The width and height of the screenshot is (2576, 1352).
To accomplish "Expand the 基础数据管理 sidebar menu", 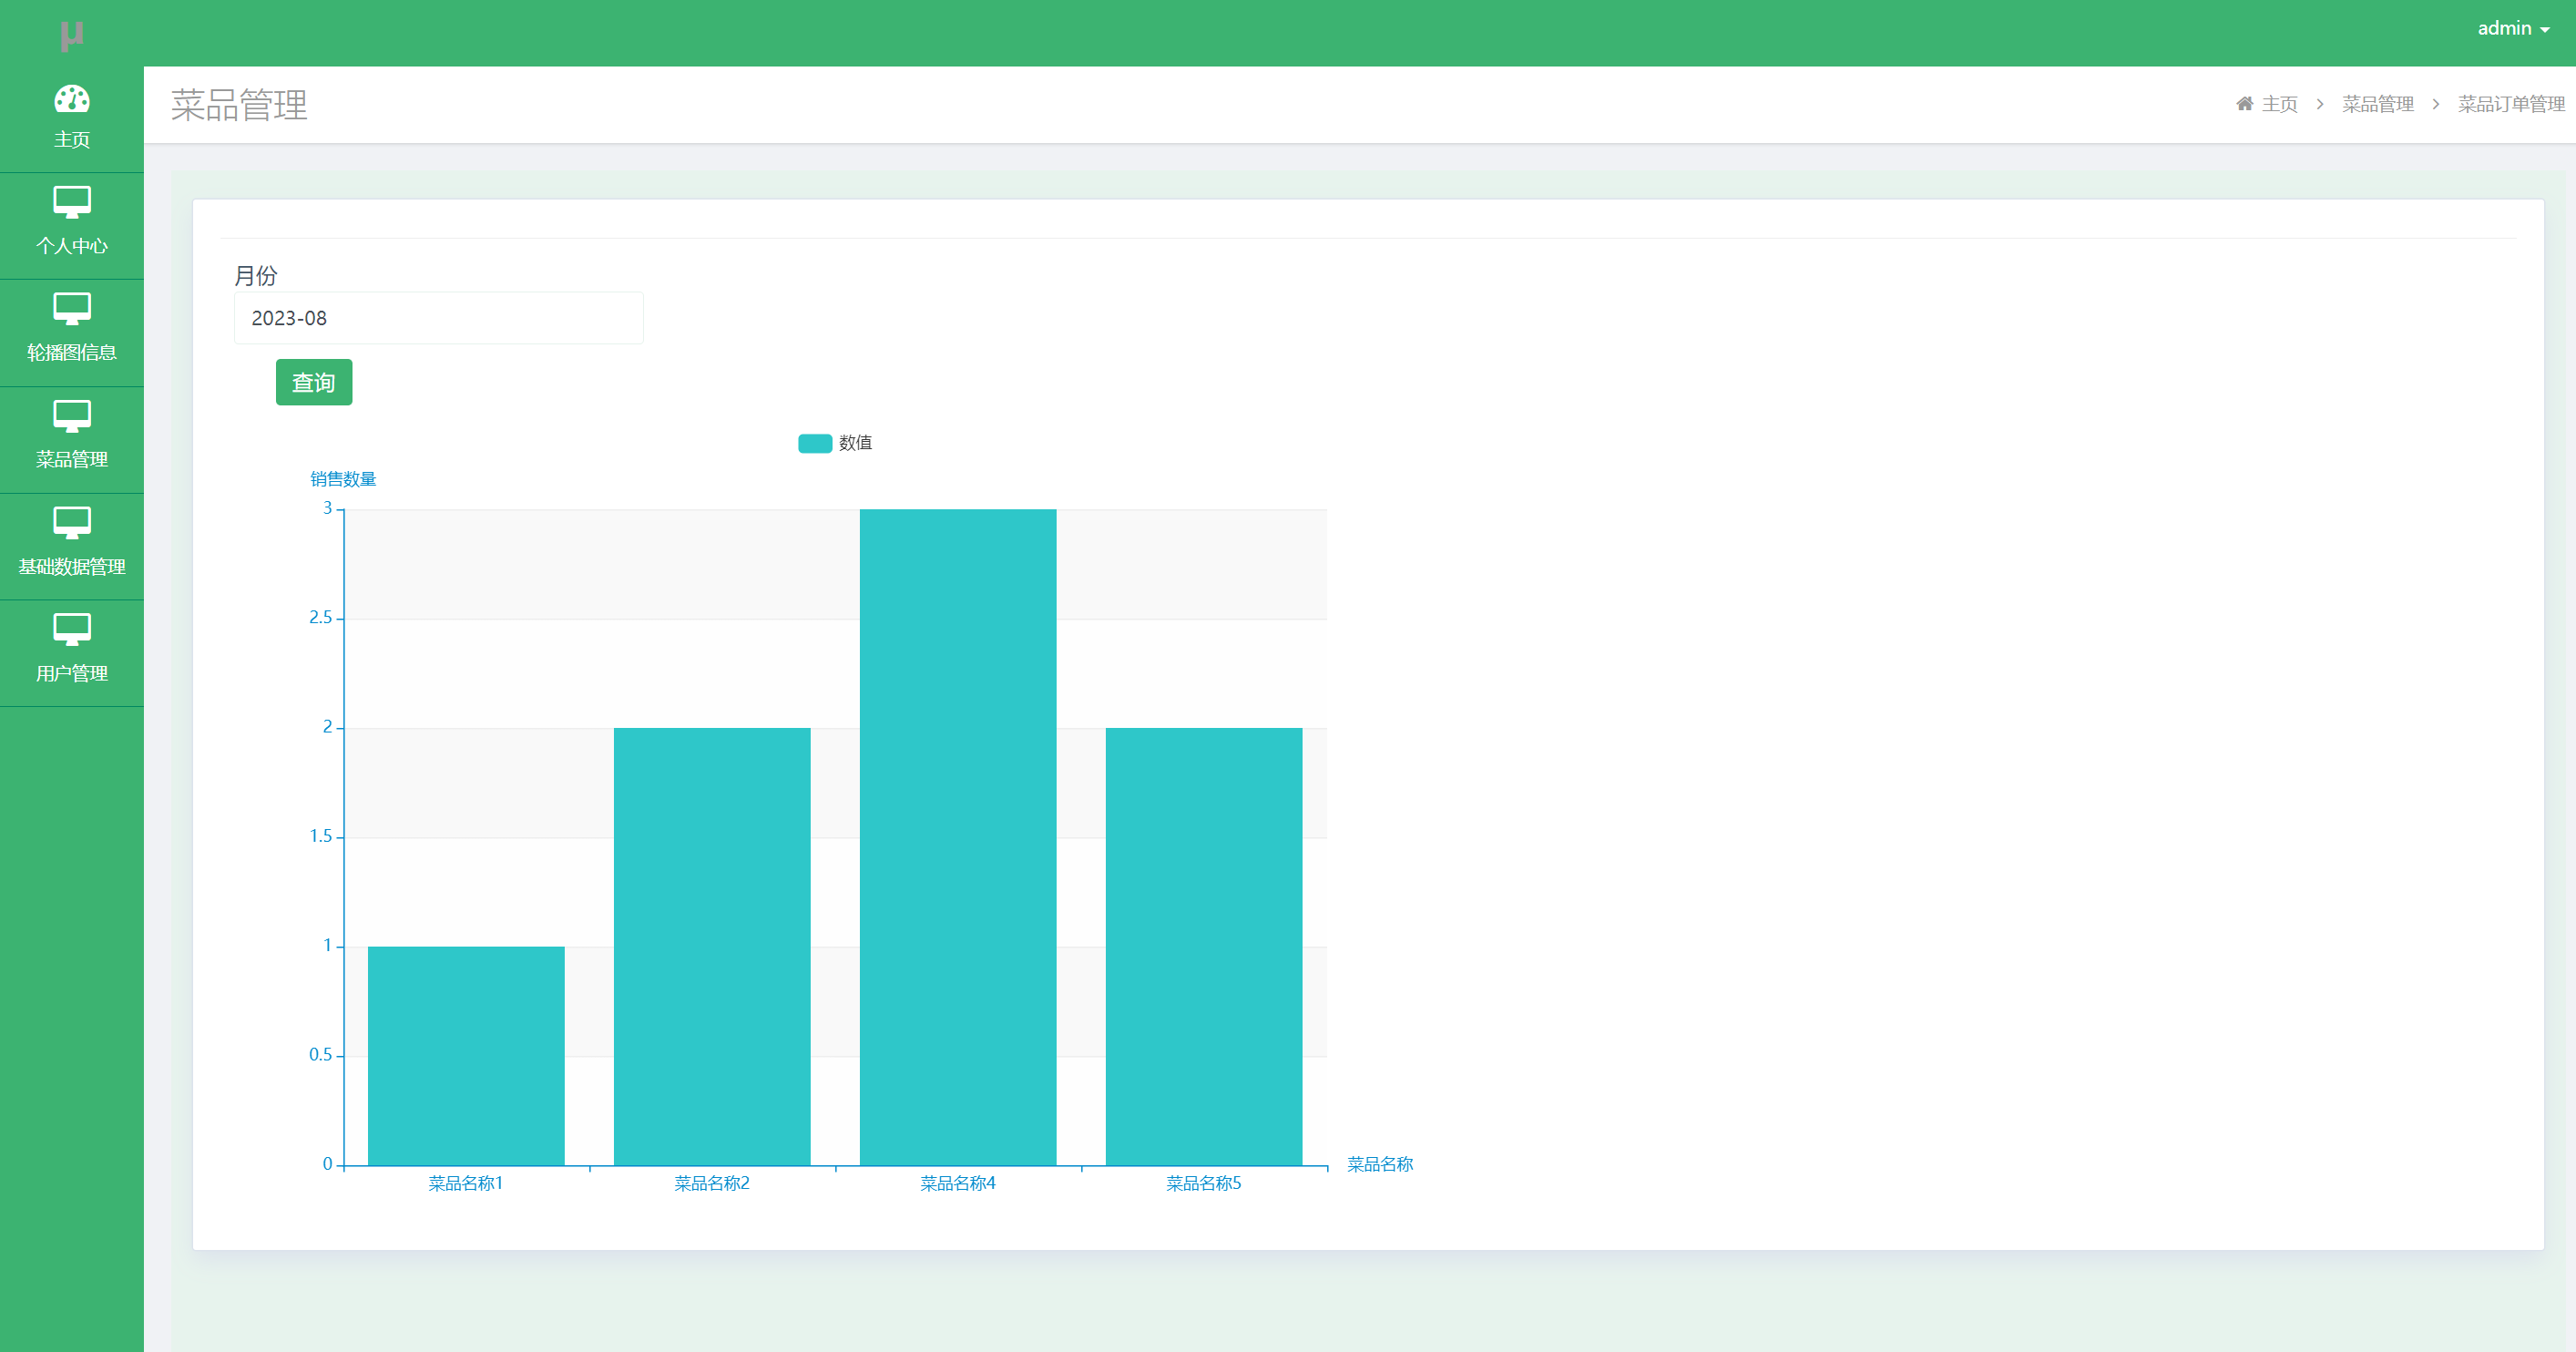I will (71, 567).
